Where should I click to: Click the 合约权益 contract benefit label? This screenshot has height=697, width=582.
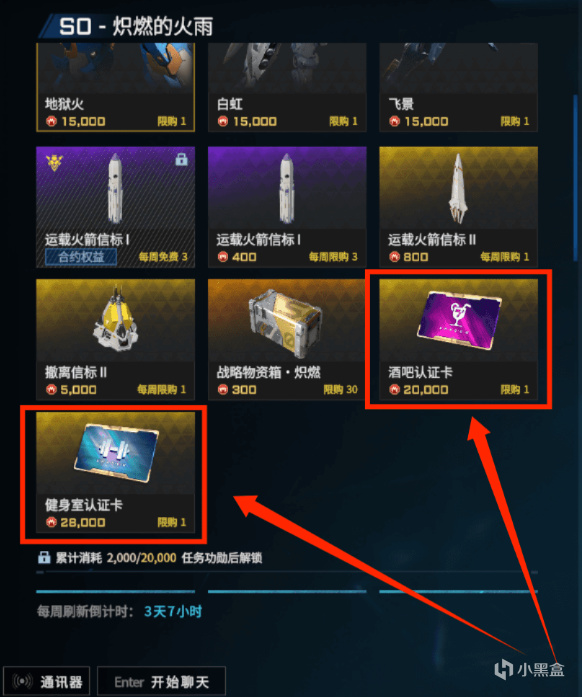81,257
